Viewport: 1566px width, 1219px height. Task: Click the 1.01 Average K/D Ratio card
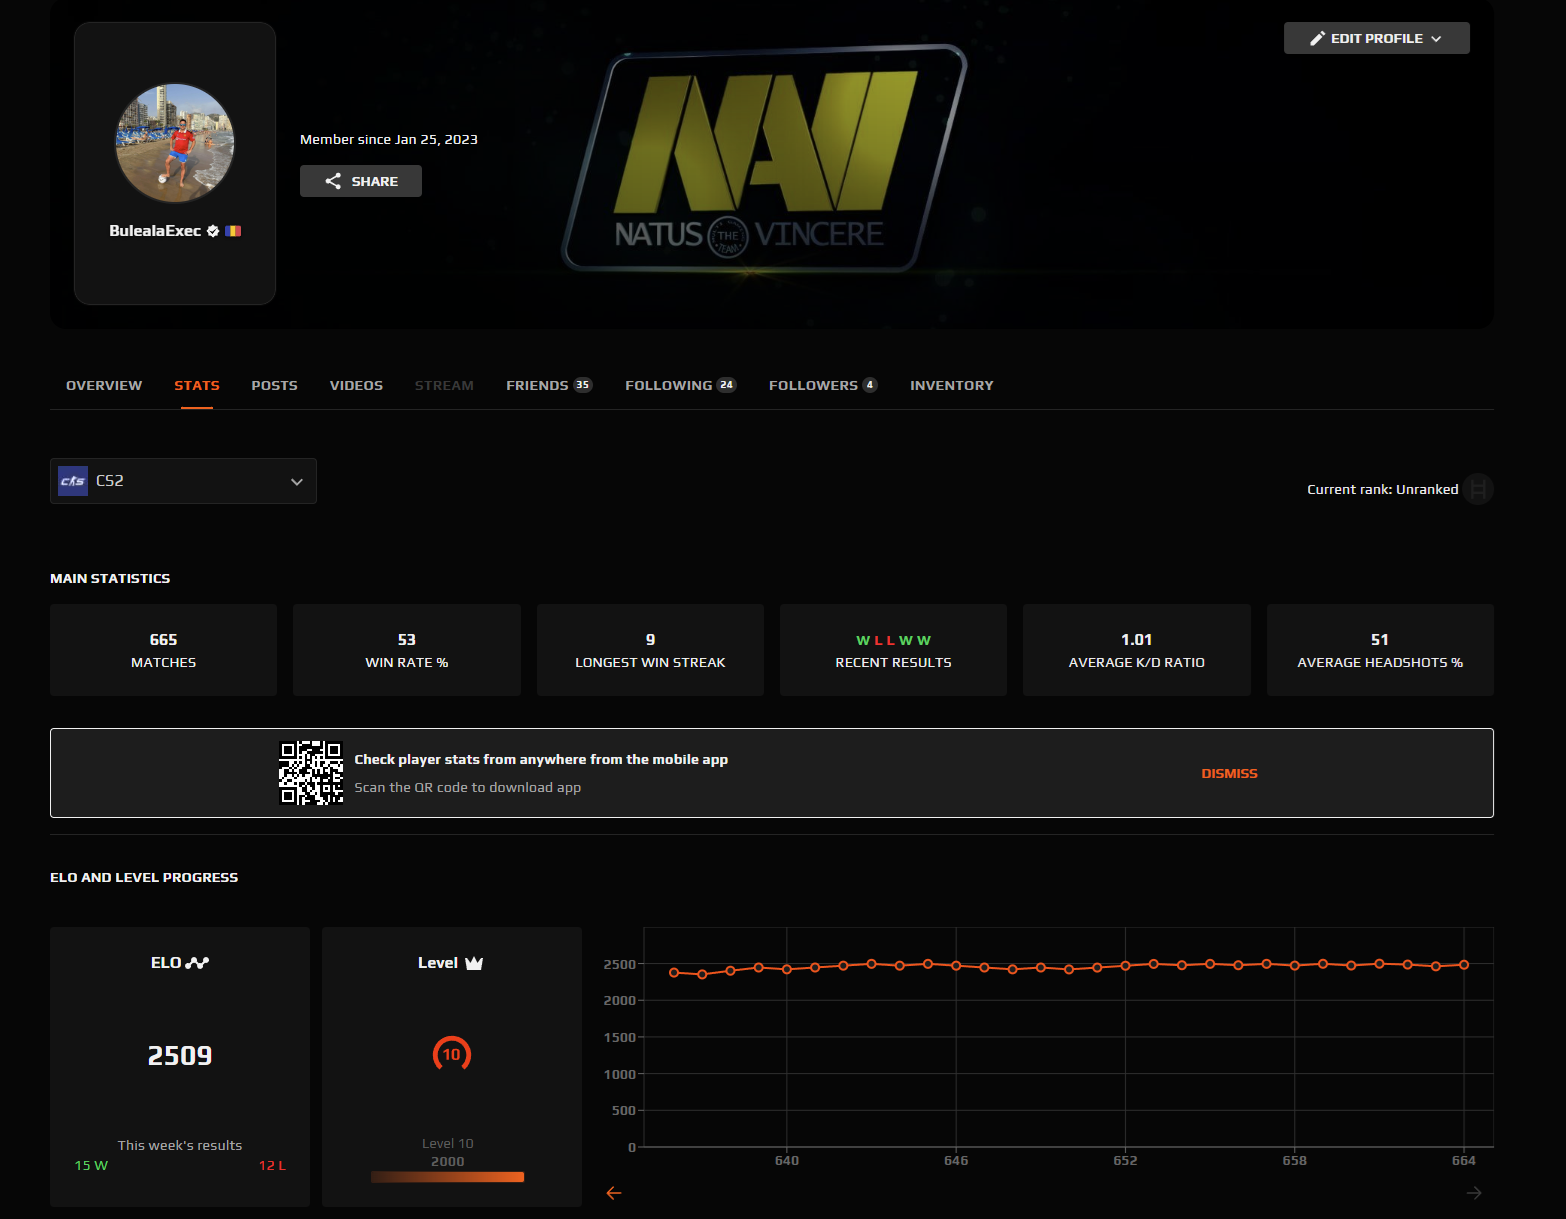coord(1137,650)
